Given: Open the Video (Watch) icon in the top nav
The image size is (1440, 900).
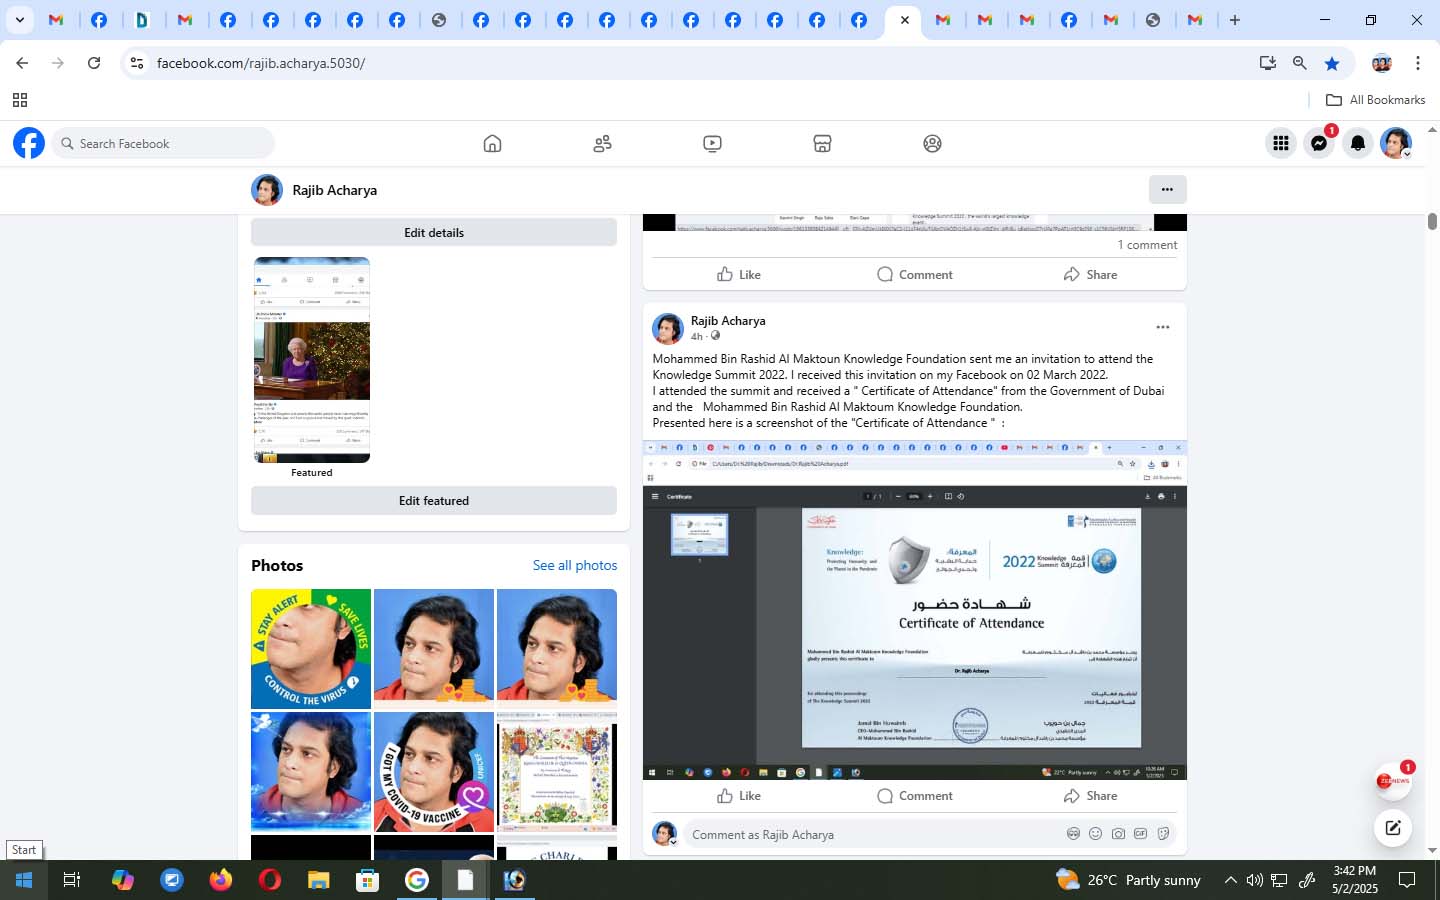Looking at the screenshot, I should click(x=712, y=143).
